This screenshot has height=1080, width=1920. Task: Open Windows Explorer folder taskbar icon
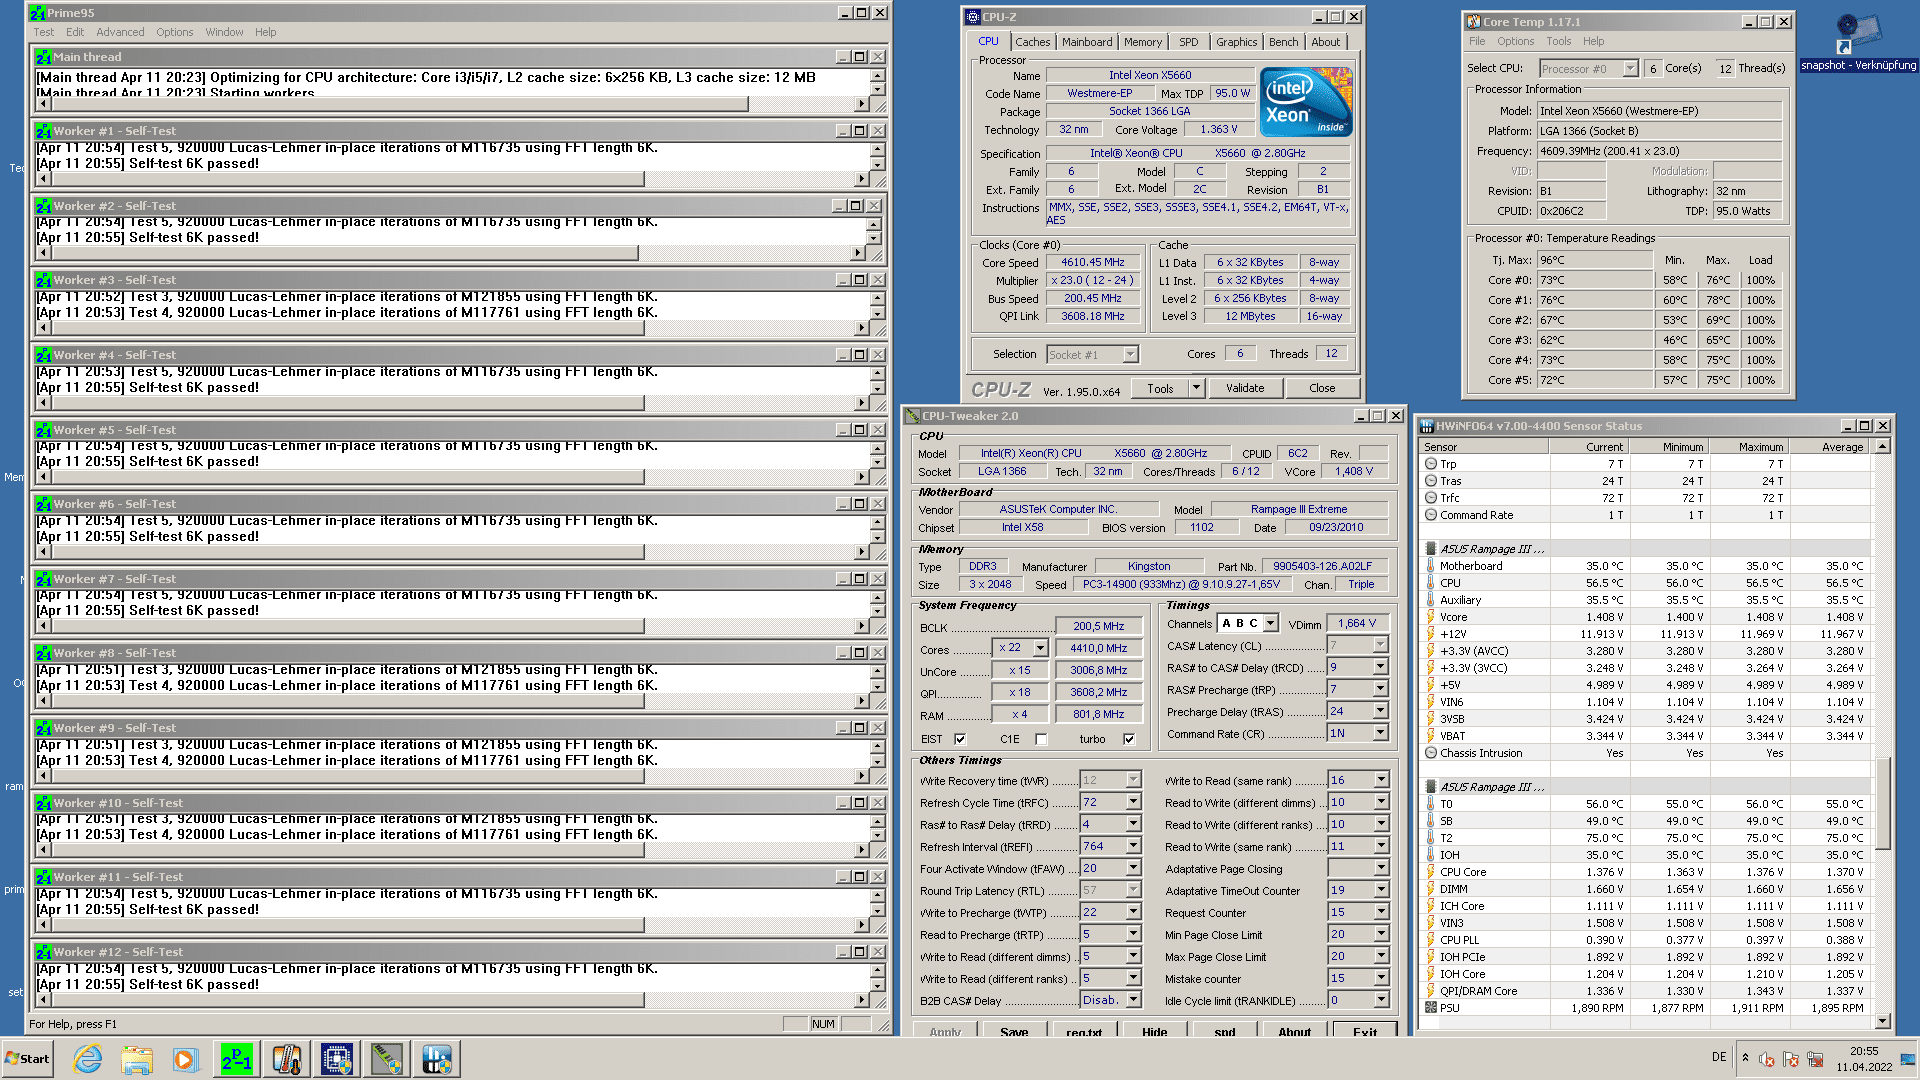pyautogui.click(x=137, y=1059)
